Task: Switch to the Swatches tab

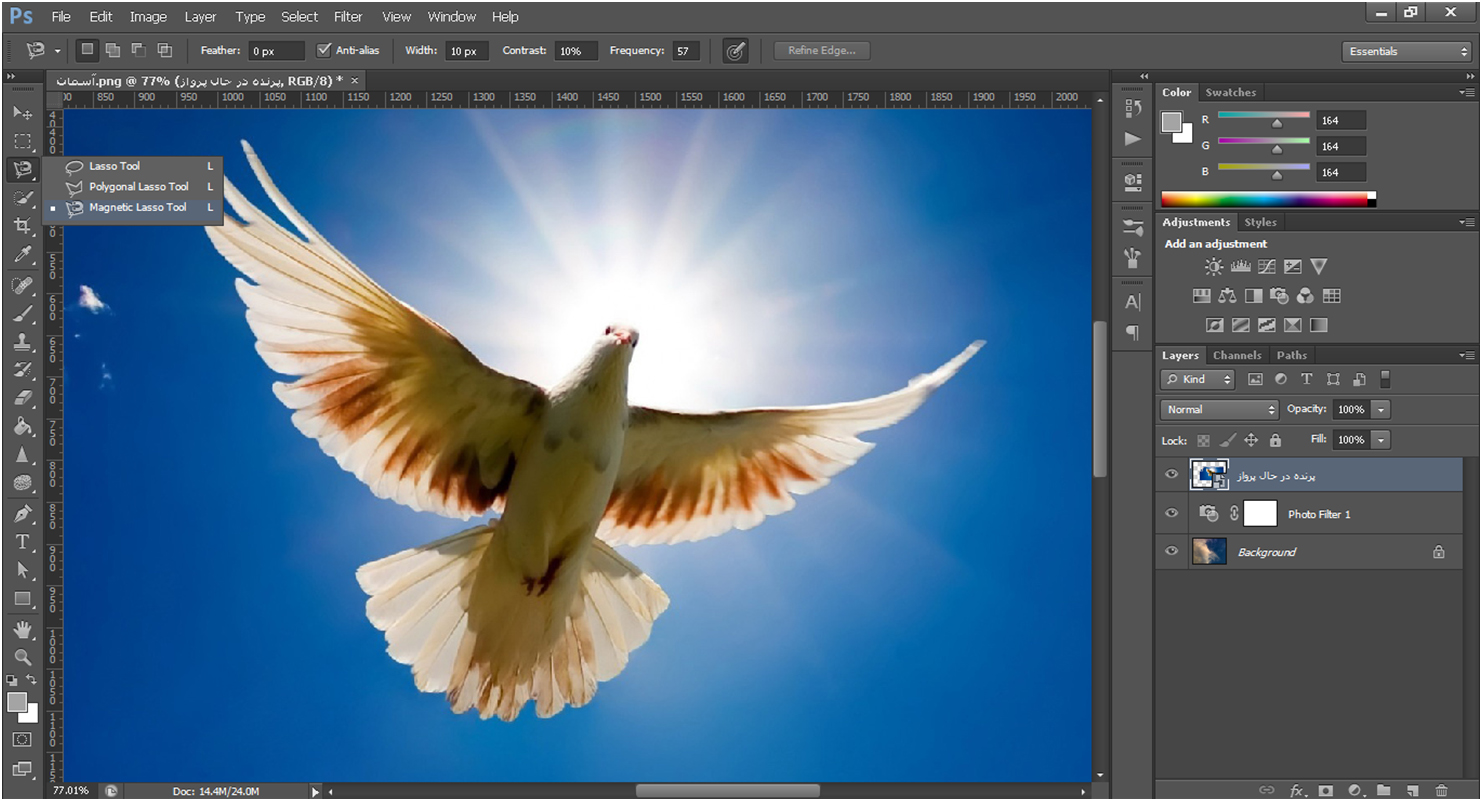Action: 1230,92
